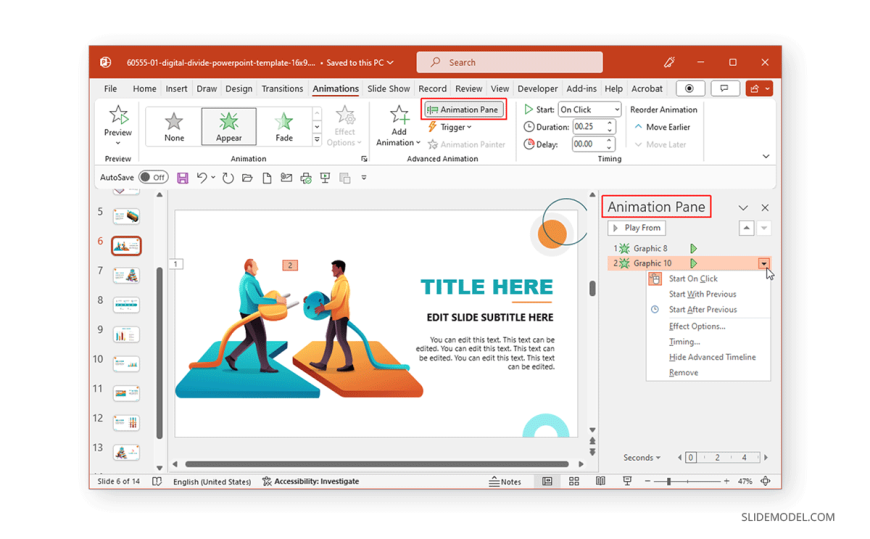Open the Transitions tab
This screenshot has height=539, width=870.
pyautogui.click(x=282, y=89)
